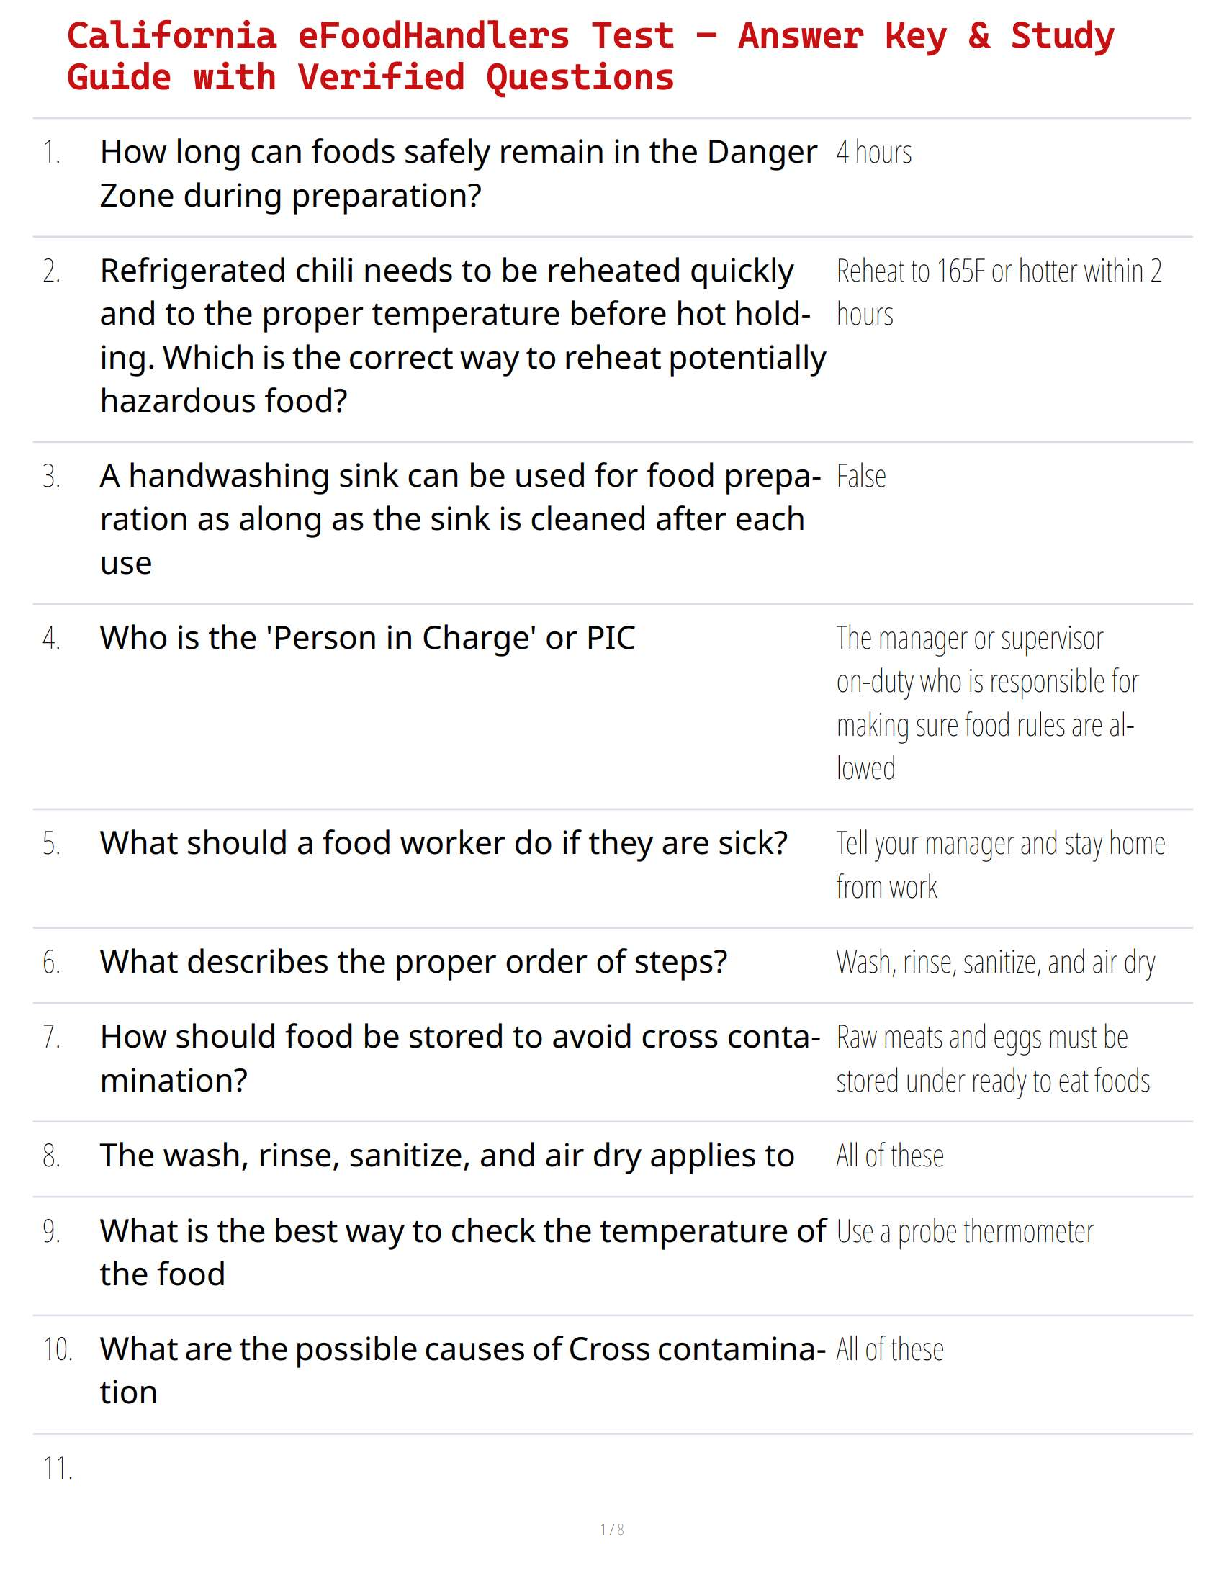Select "Wash, rinse, sanitize, and air dry" answer
Viewport: 1224px width, 1584px height.
click(x=995, y=963)
